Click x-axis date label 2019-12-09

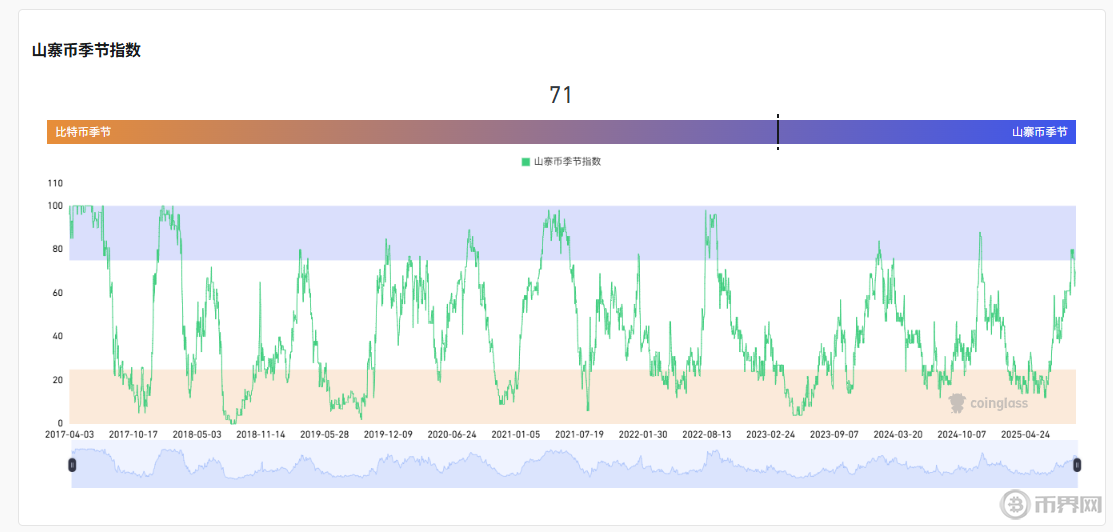coord(388,435)
